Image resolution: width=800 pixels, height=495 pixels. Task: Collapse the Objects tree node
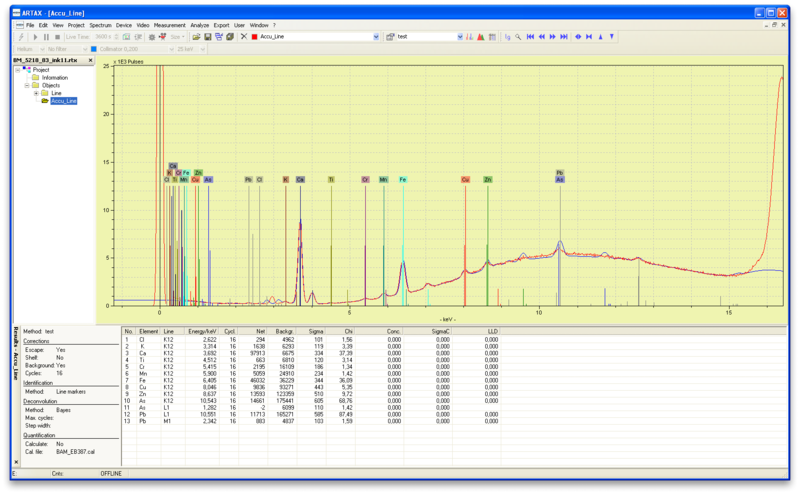tap(27, 85)
